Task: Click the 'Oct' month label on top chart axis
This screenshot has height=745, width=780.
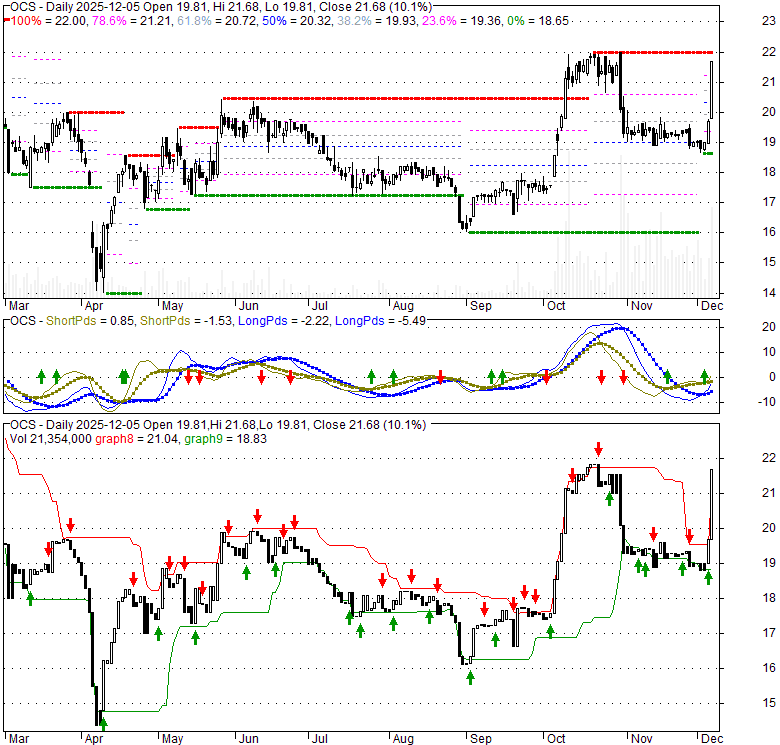Action: (556, 306)
